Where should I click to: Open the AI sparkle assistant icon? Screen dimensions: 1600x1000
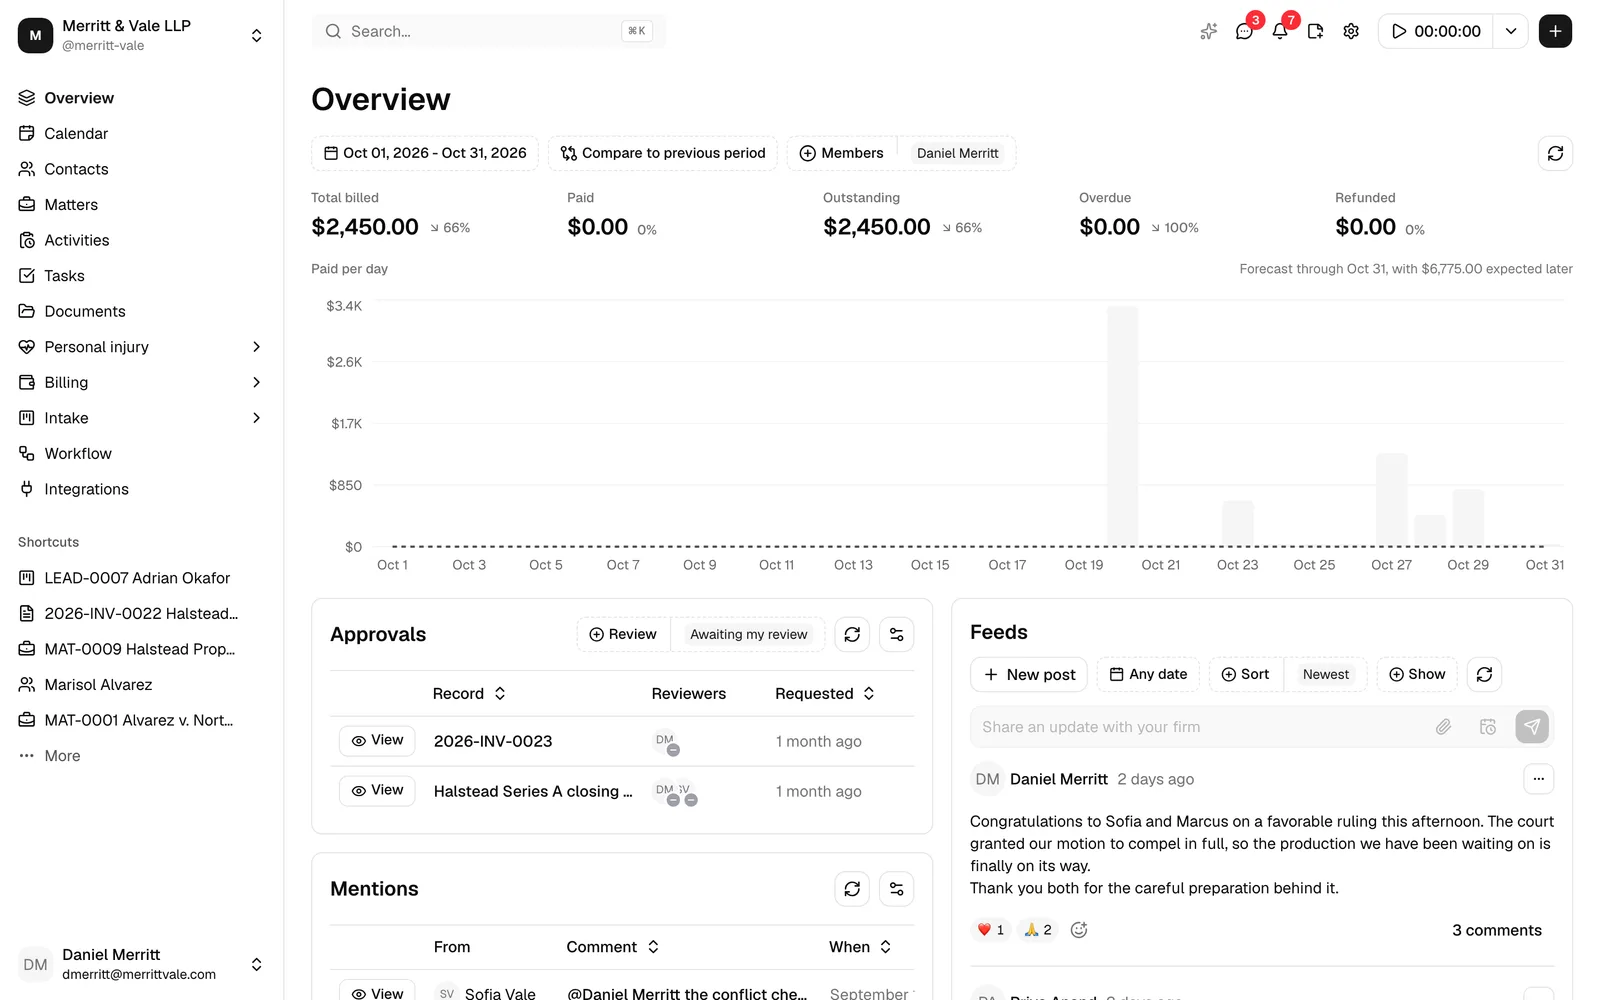[x=1208, y=31]
